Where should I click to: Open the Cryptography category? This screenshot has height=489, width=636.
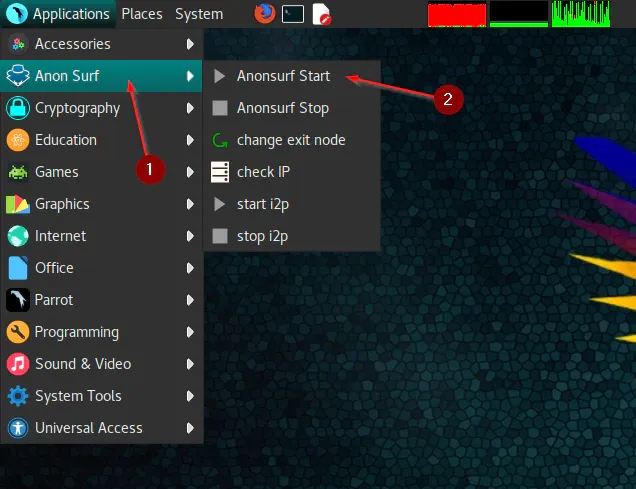(x=101, y=108)
